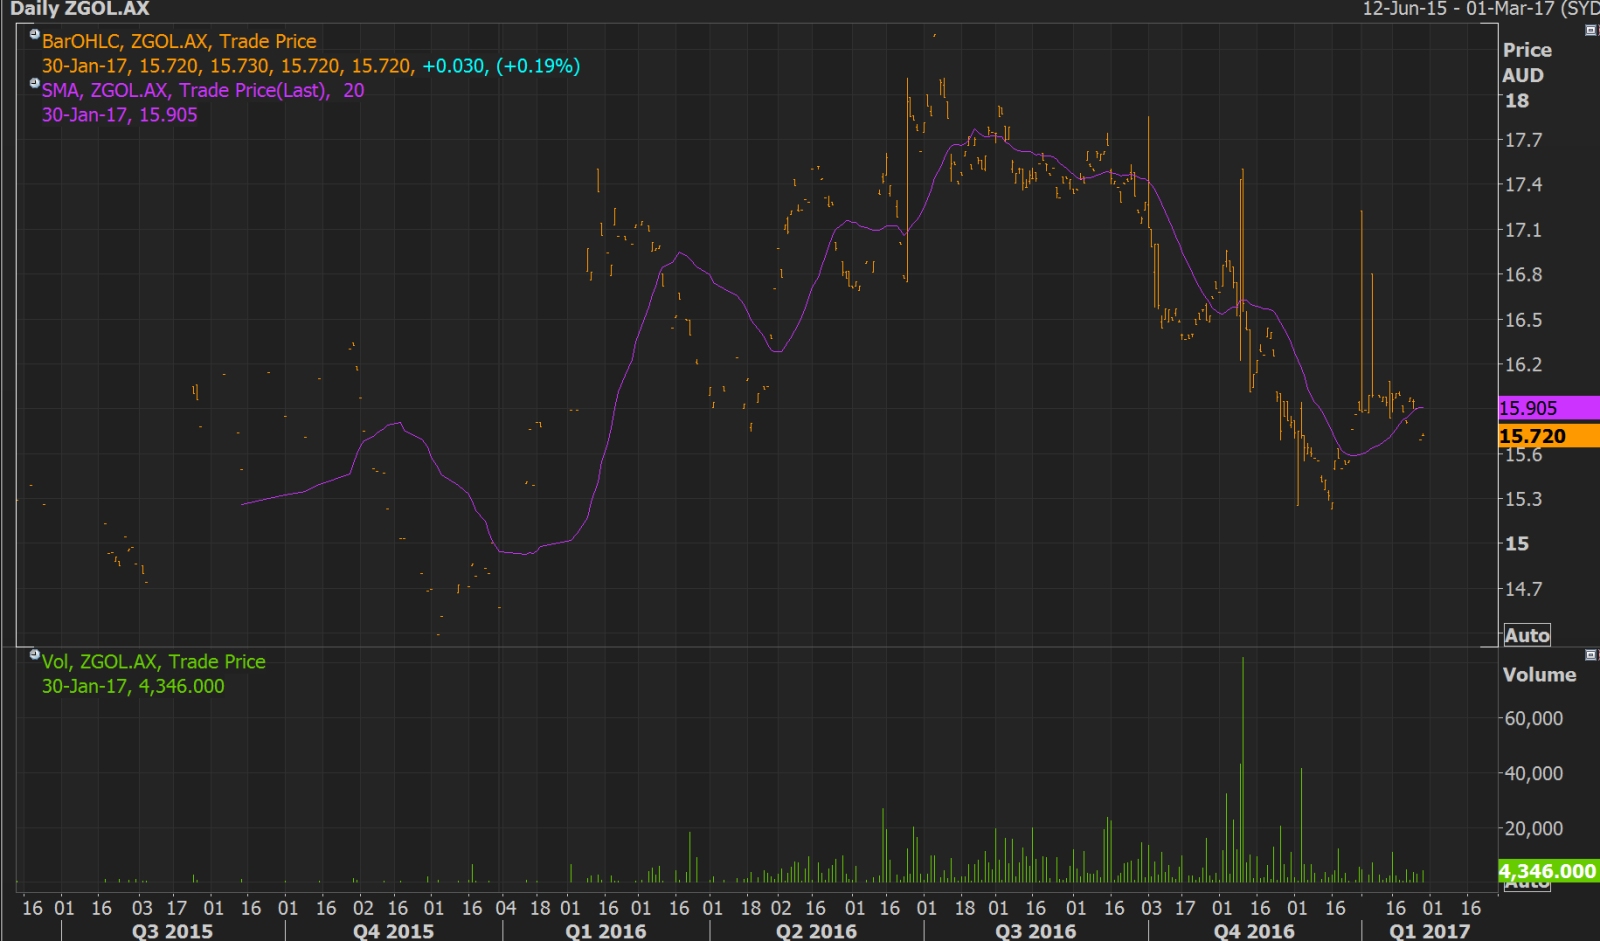Viewport: 1600px width, 941px height.
Task: Click the 17.1 price axis label
Action: point(1524,230)
